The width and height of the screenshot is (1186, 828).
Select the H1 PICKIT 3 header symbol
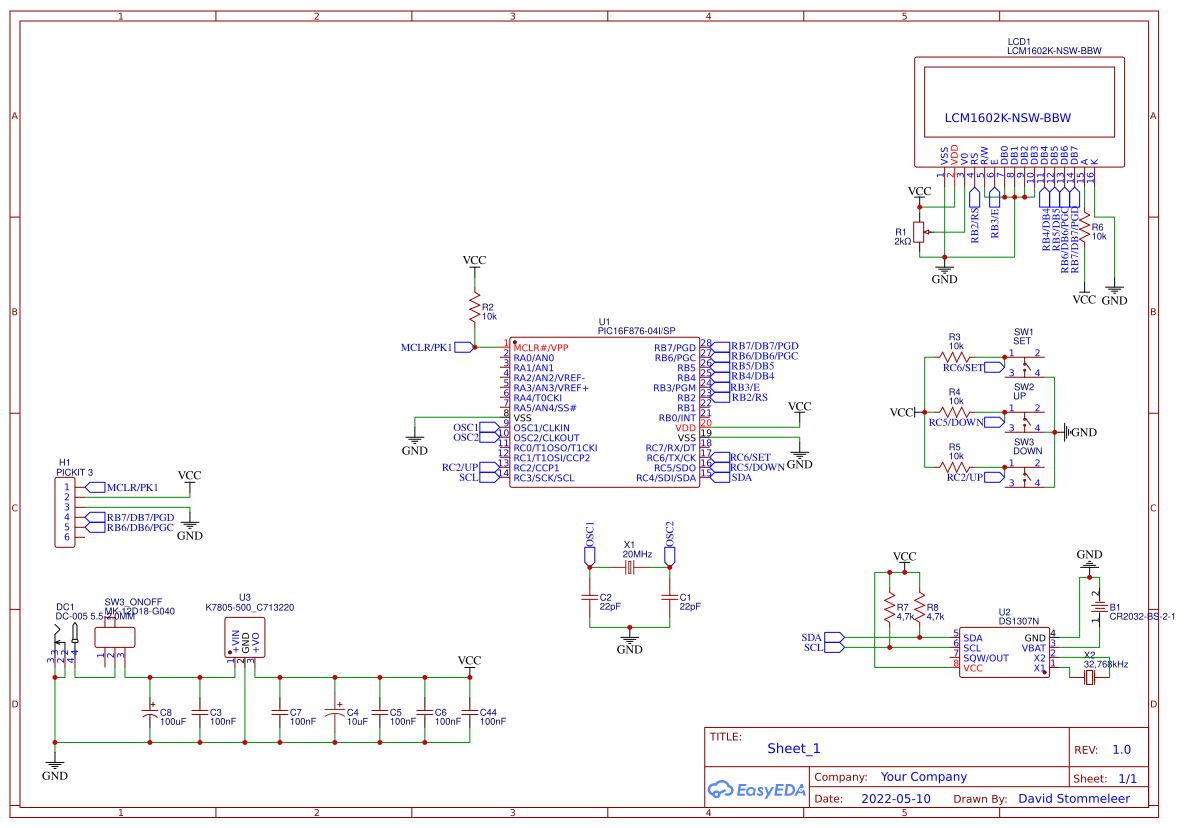[65, 513]
